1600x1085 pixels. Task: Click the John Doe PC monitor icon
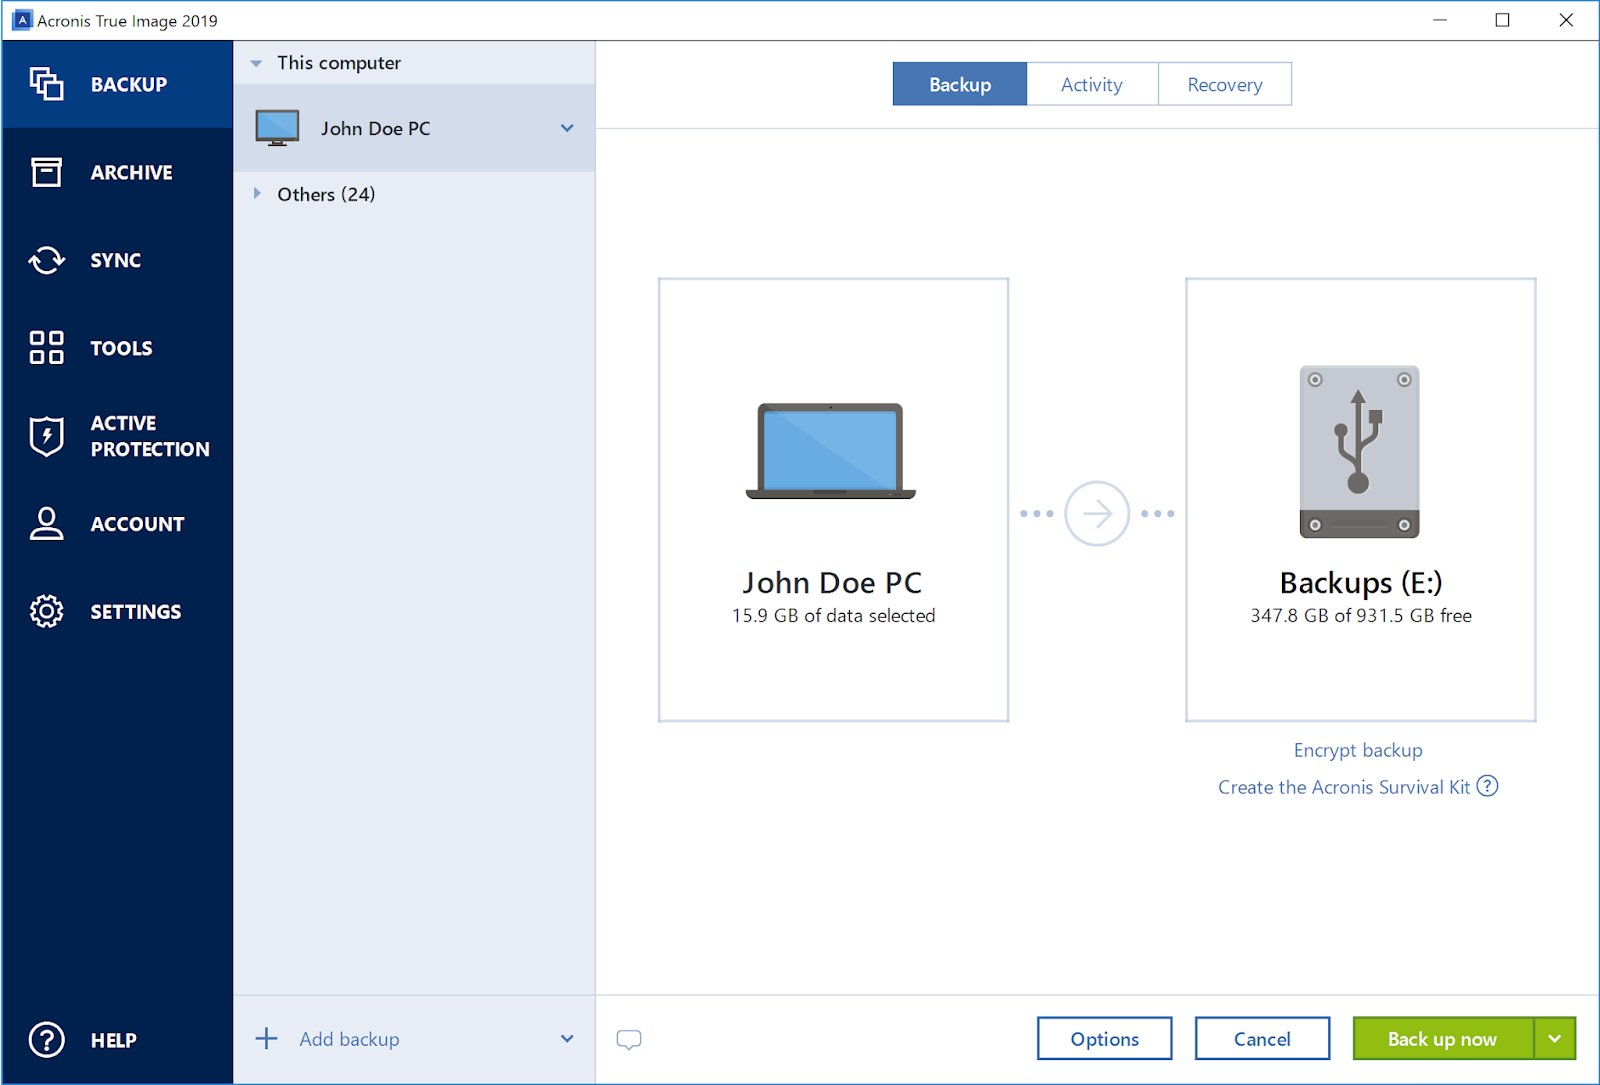click(x=277, y=128)
